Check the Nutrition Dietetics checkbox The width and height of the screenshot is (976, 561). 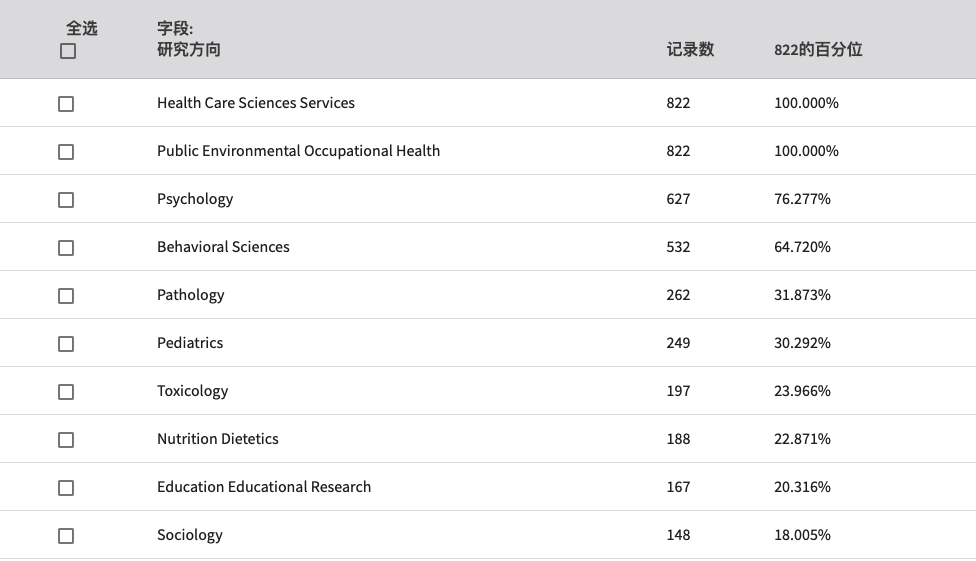pyautogui.click(x=66, y=440)
